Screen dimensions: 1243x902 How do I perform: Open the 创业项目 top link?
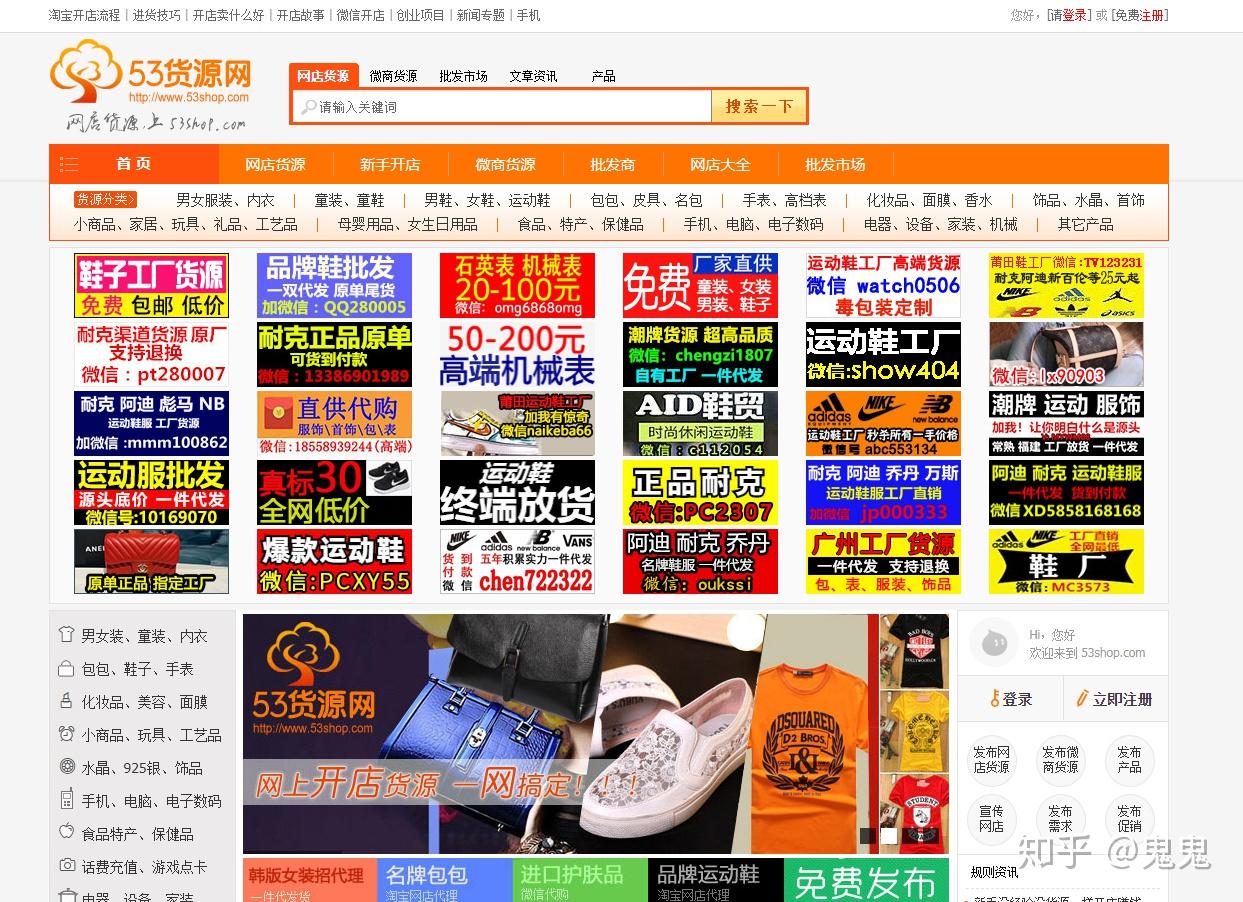tap(421, 15)
